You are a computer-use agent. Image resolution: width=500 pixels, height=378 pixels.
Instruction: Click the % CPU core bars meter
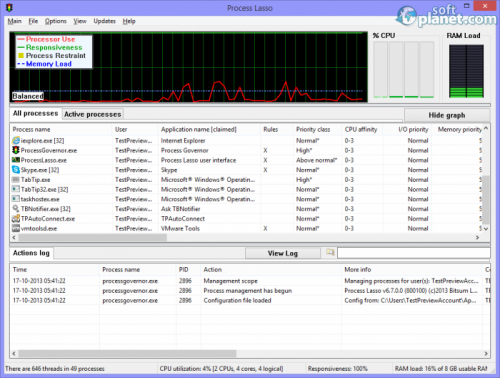pyautogui.click(x=404, y=69)
